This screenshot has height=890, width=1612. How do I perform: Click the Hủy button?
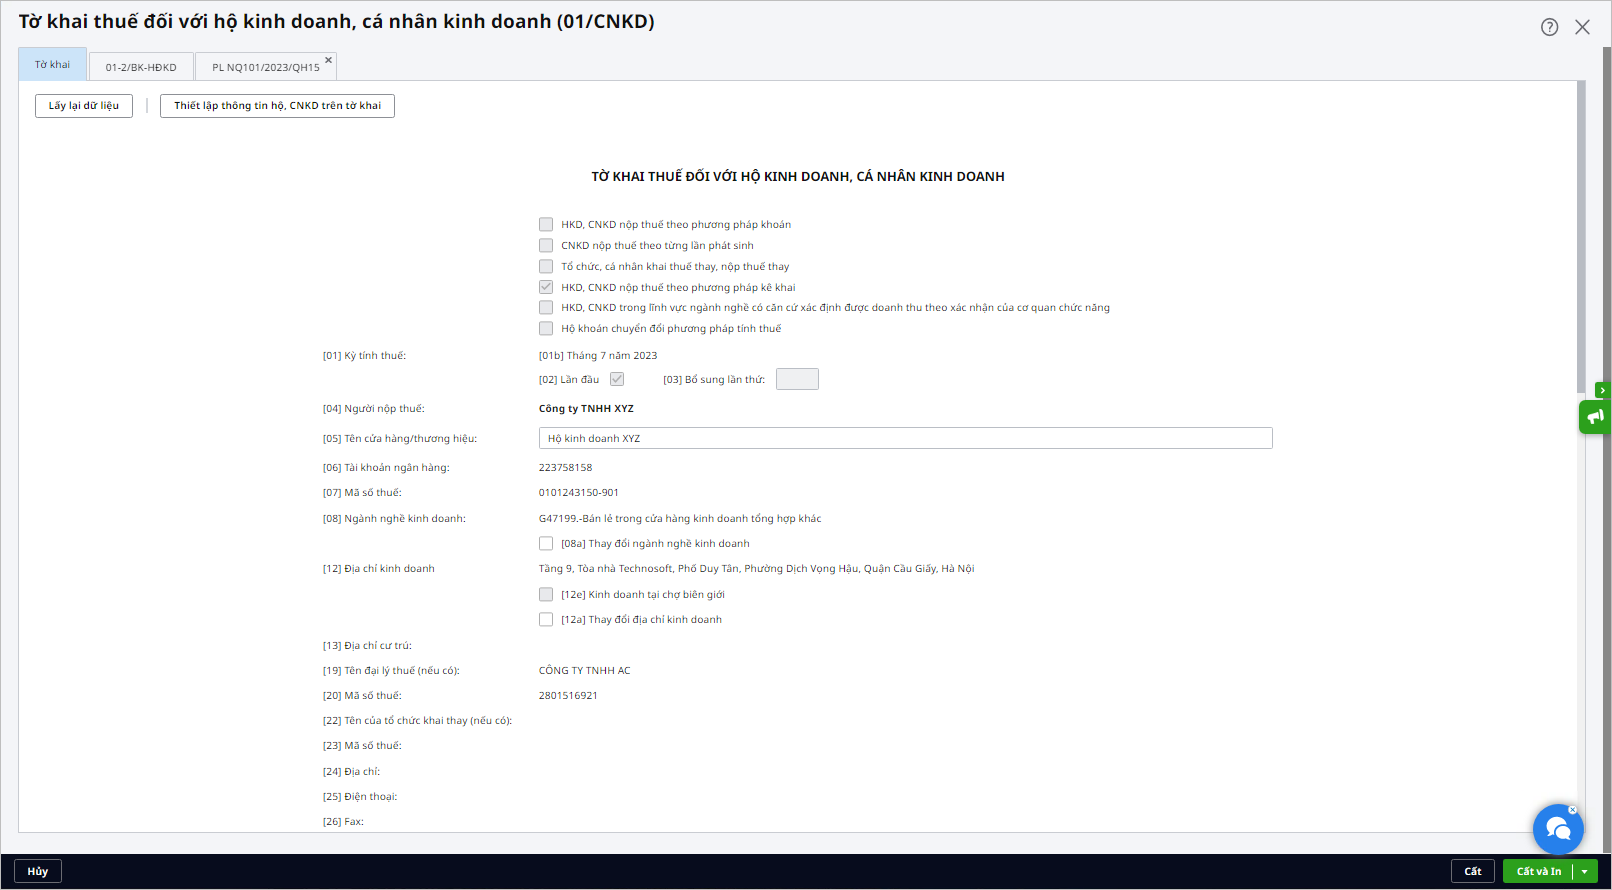coord(38,872)
